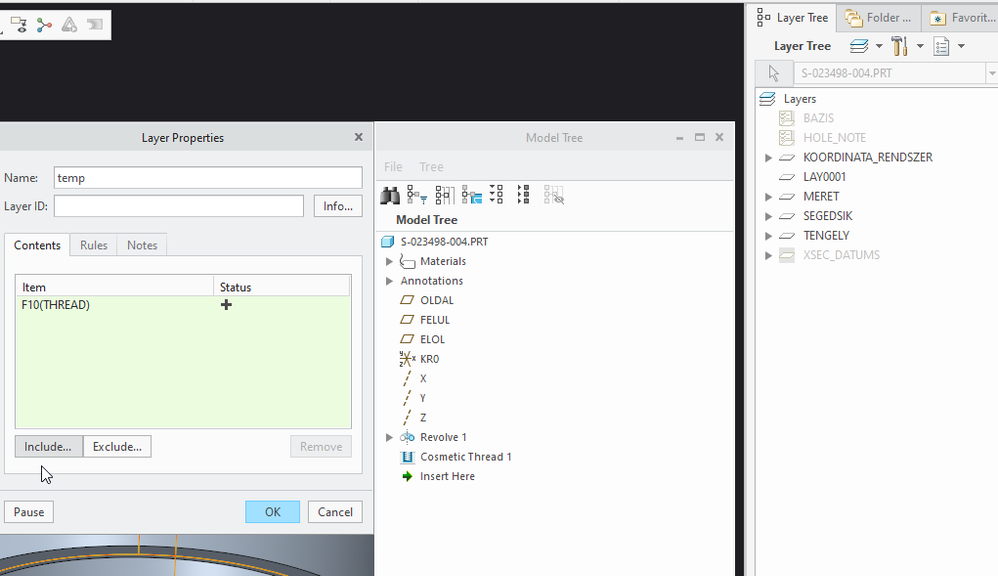998x576 pixels.
Task: Click the Layers root icon in Layer Tree
Action: point(768,99)
